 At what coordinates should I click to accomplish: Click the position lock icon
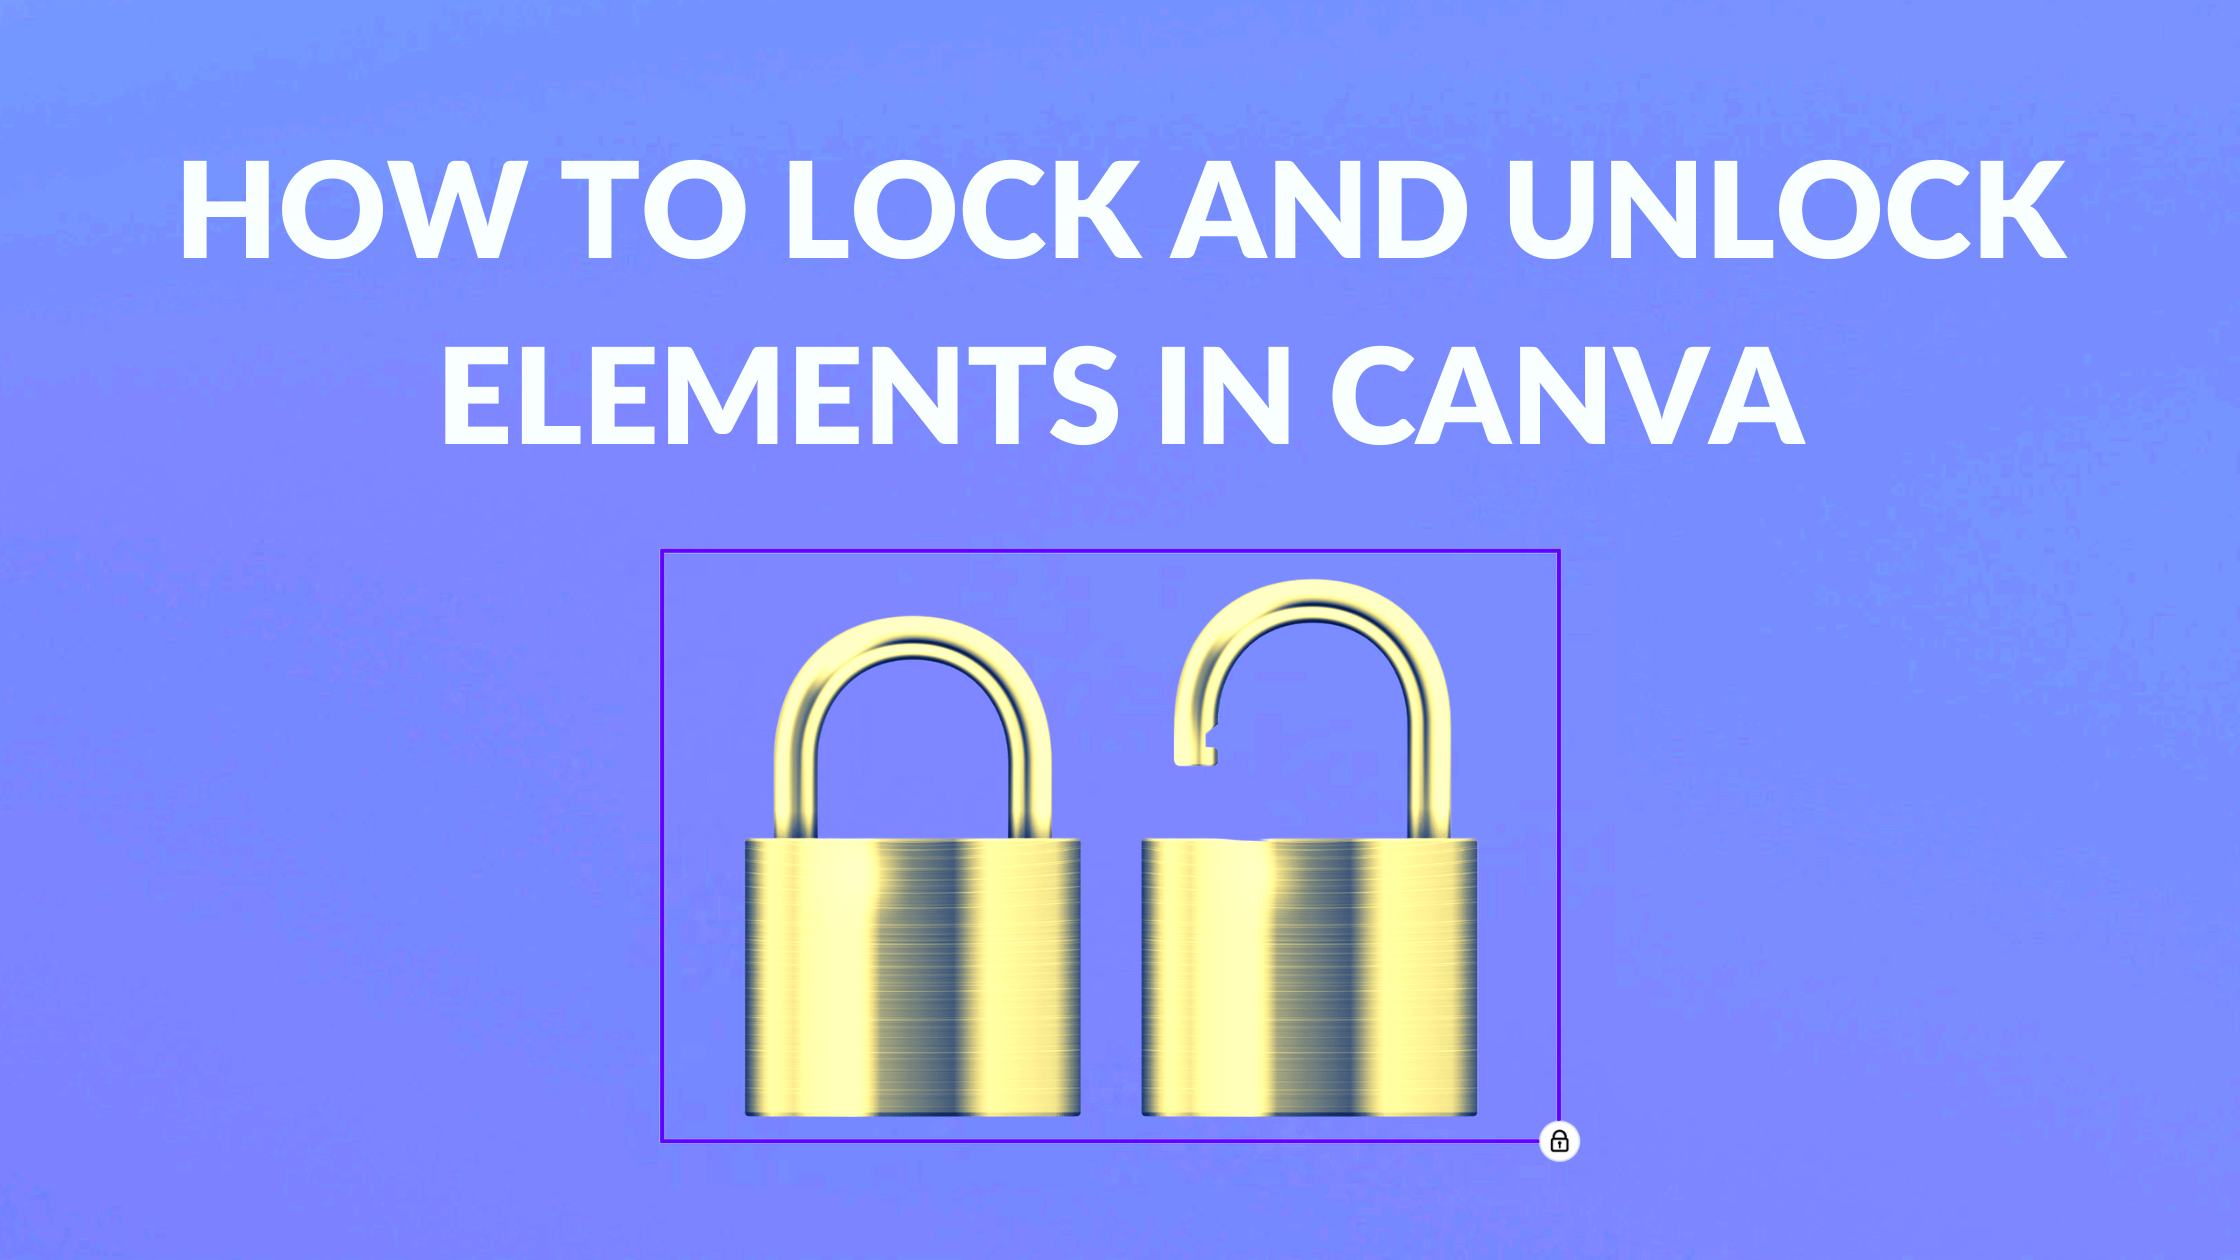pyautogui.click(x=1558, y=1140)
